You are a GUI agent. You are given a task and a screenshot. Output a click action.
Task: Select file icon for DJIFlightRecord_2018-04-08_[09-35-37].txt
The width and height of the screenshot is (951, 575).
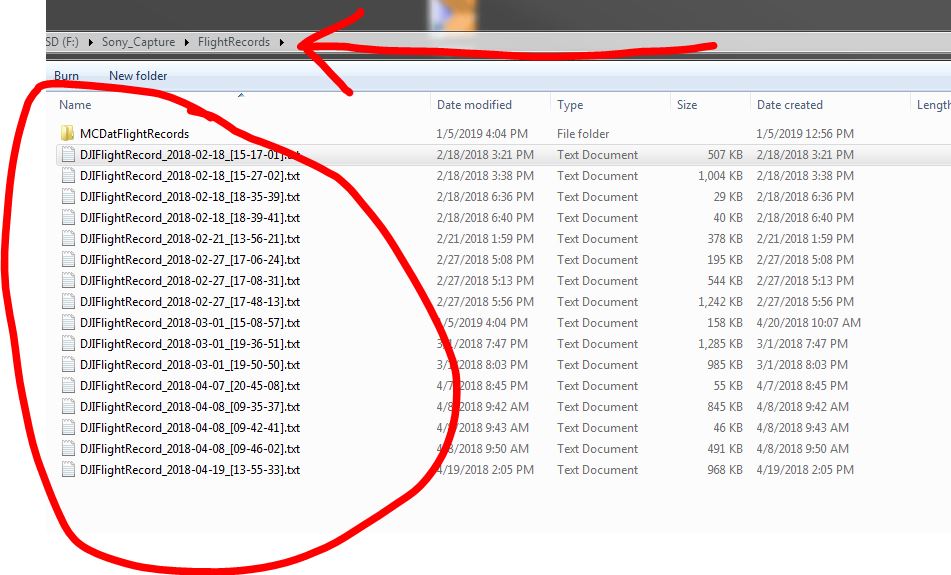tap(68, 406)
